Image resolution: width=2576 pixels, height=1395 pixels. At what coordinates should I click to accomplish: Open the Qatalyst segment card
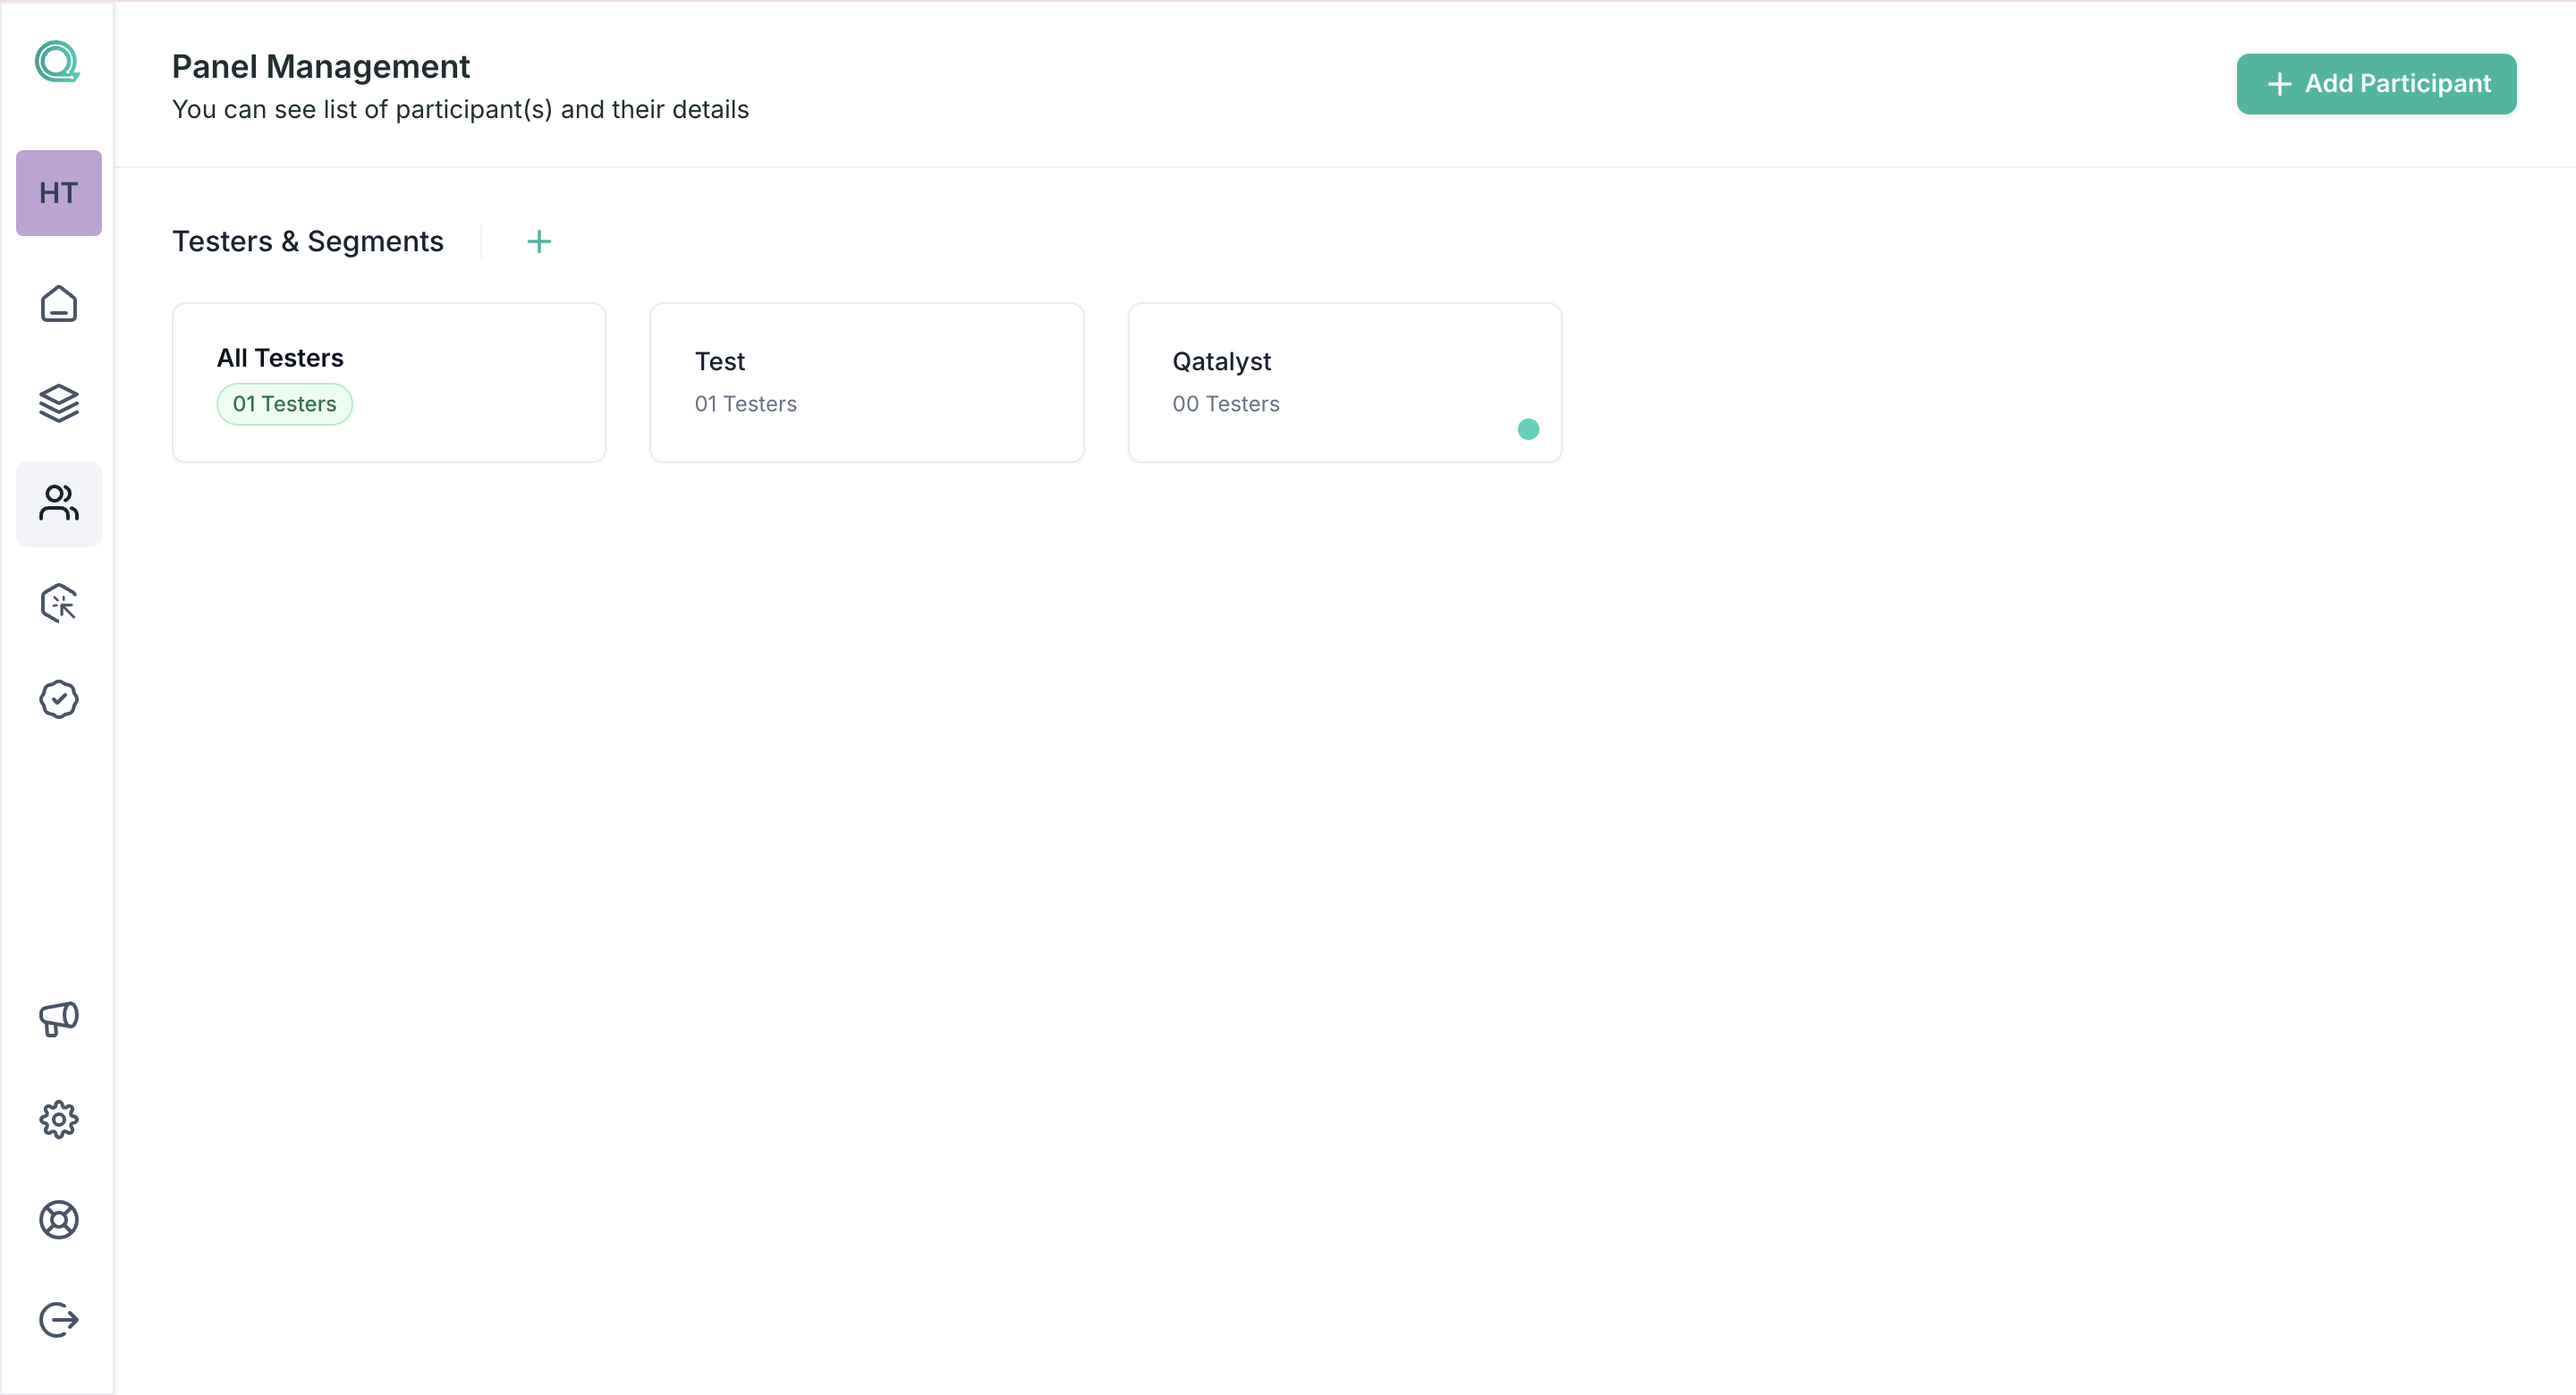[1343, 382]
